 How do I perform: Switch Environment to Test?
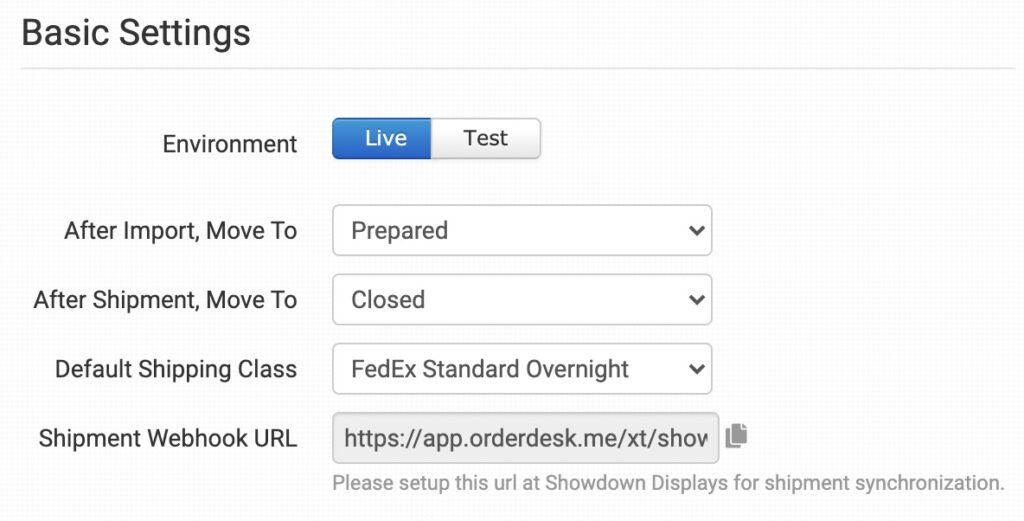(486, 139)
